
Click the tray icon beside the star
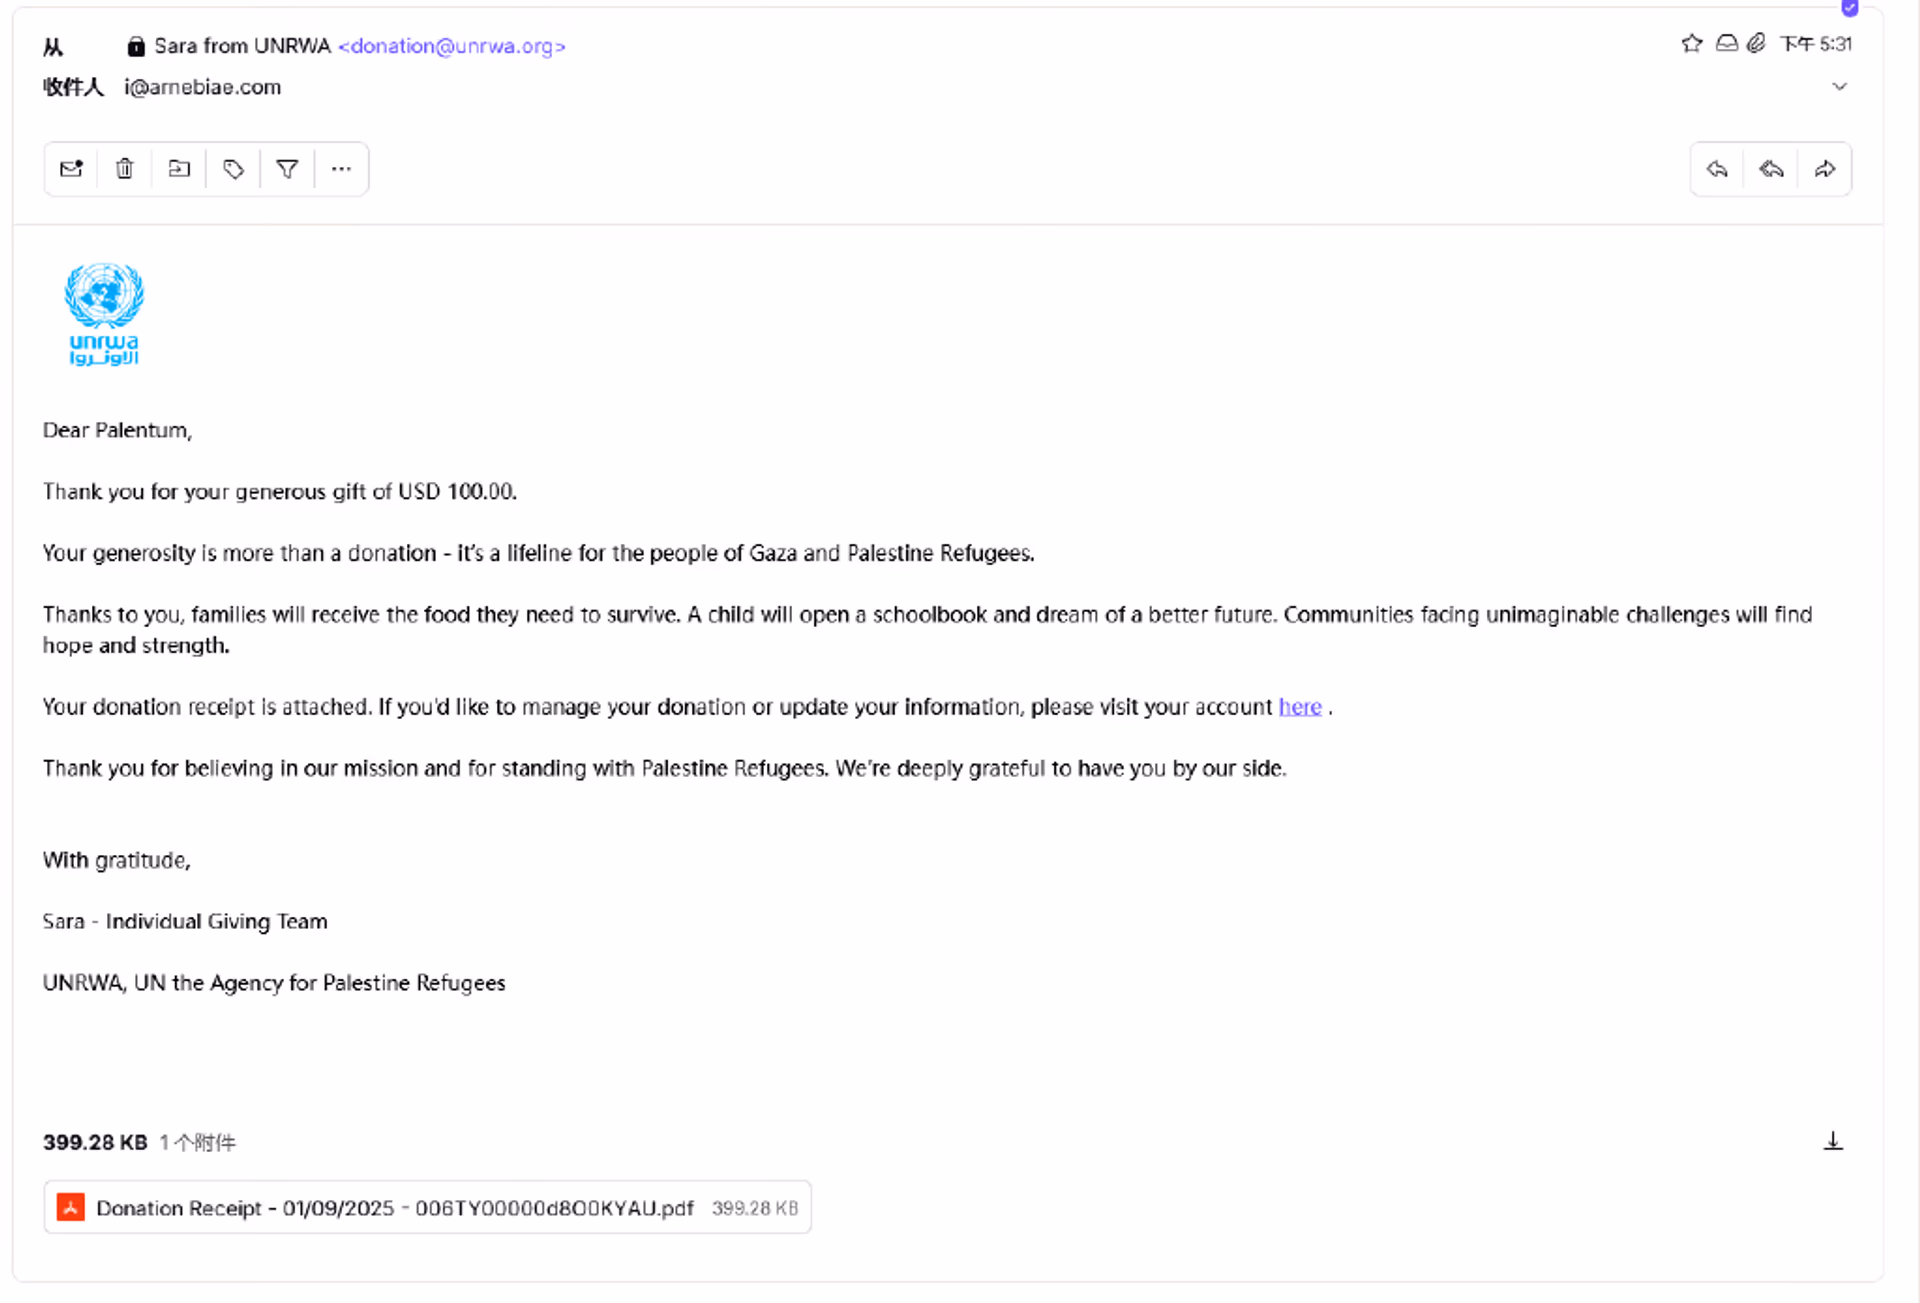tap(1726, 43)
